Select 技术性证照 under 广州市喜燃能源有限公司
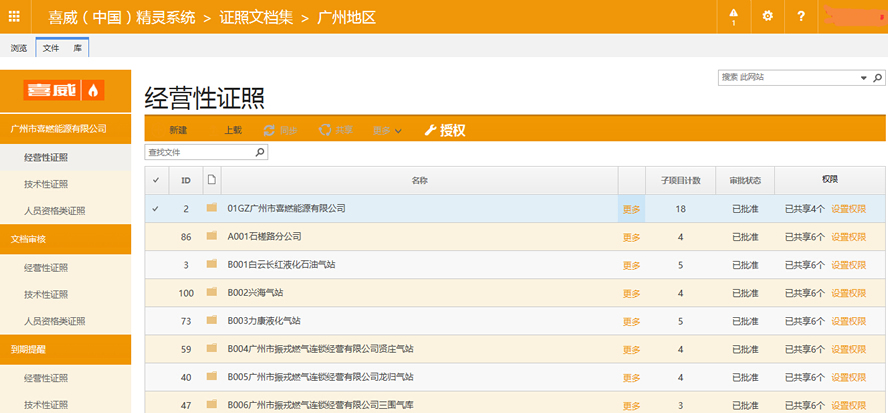Viewport: 888px width, 413px height. (46, 184)
